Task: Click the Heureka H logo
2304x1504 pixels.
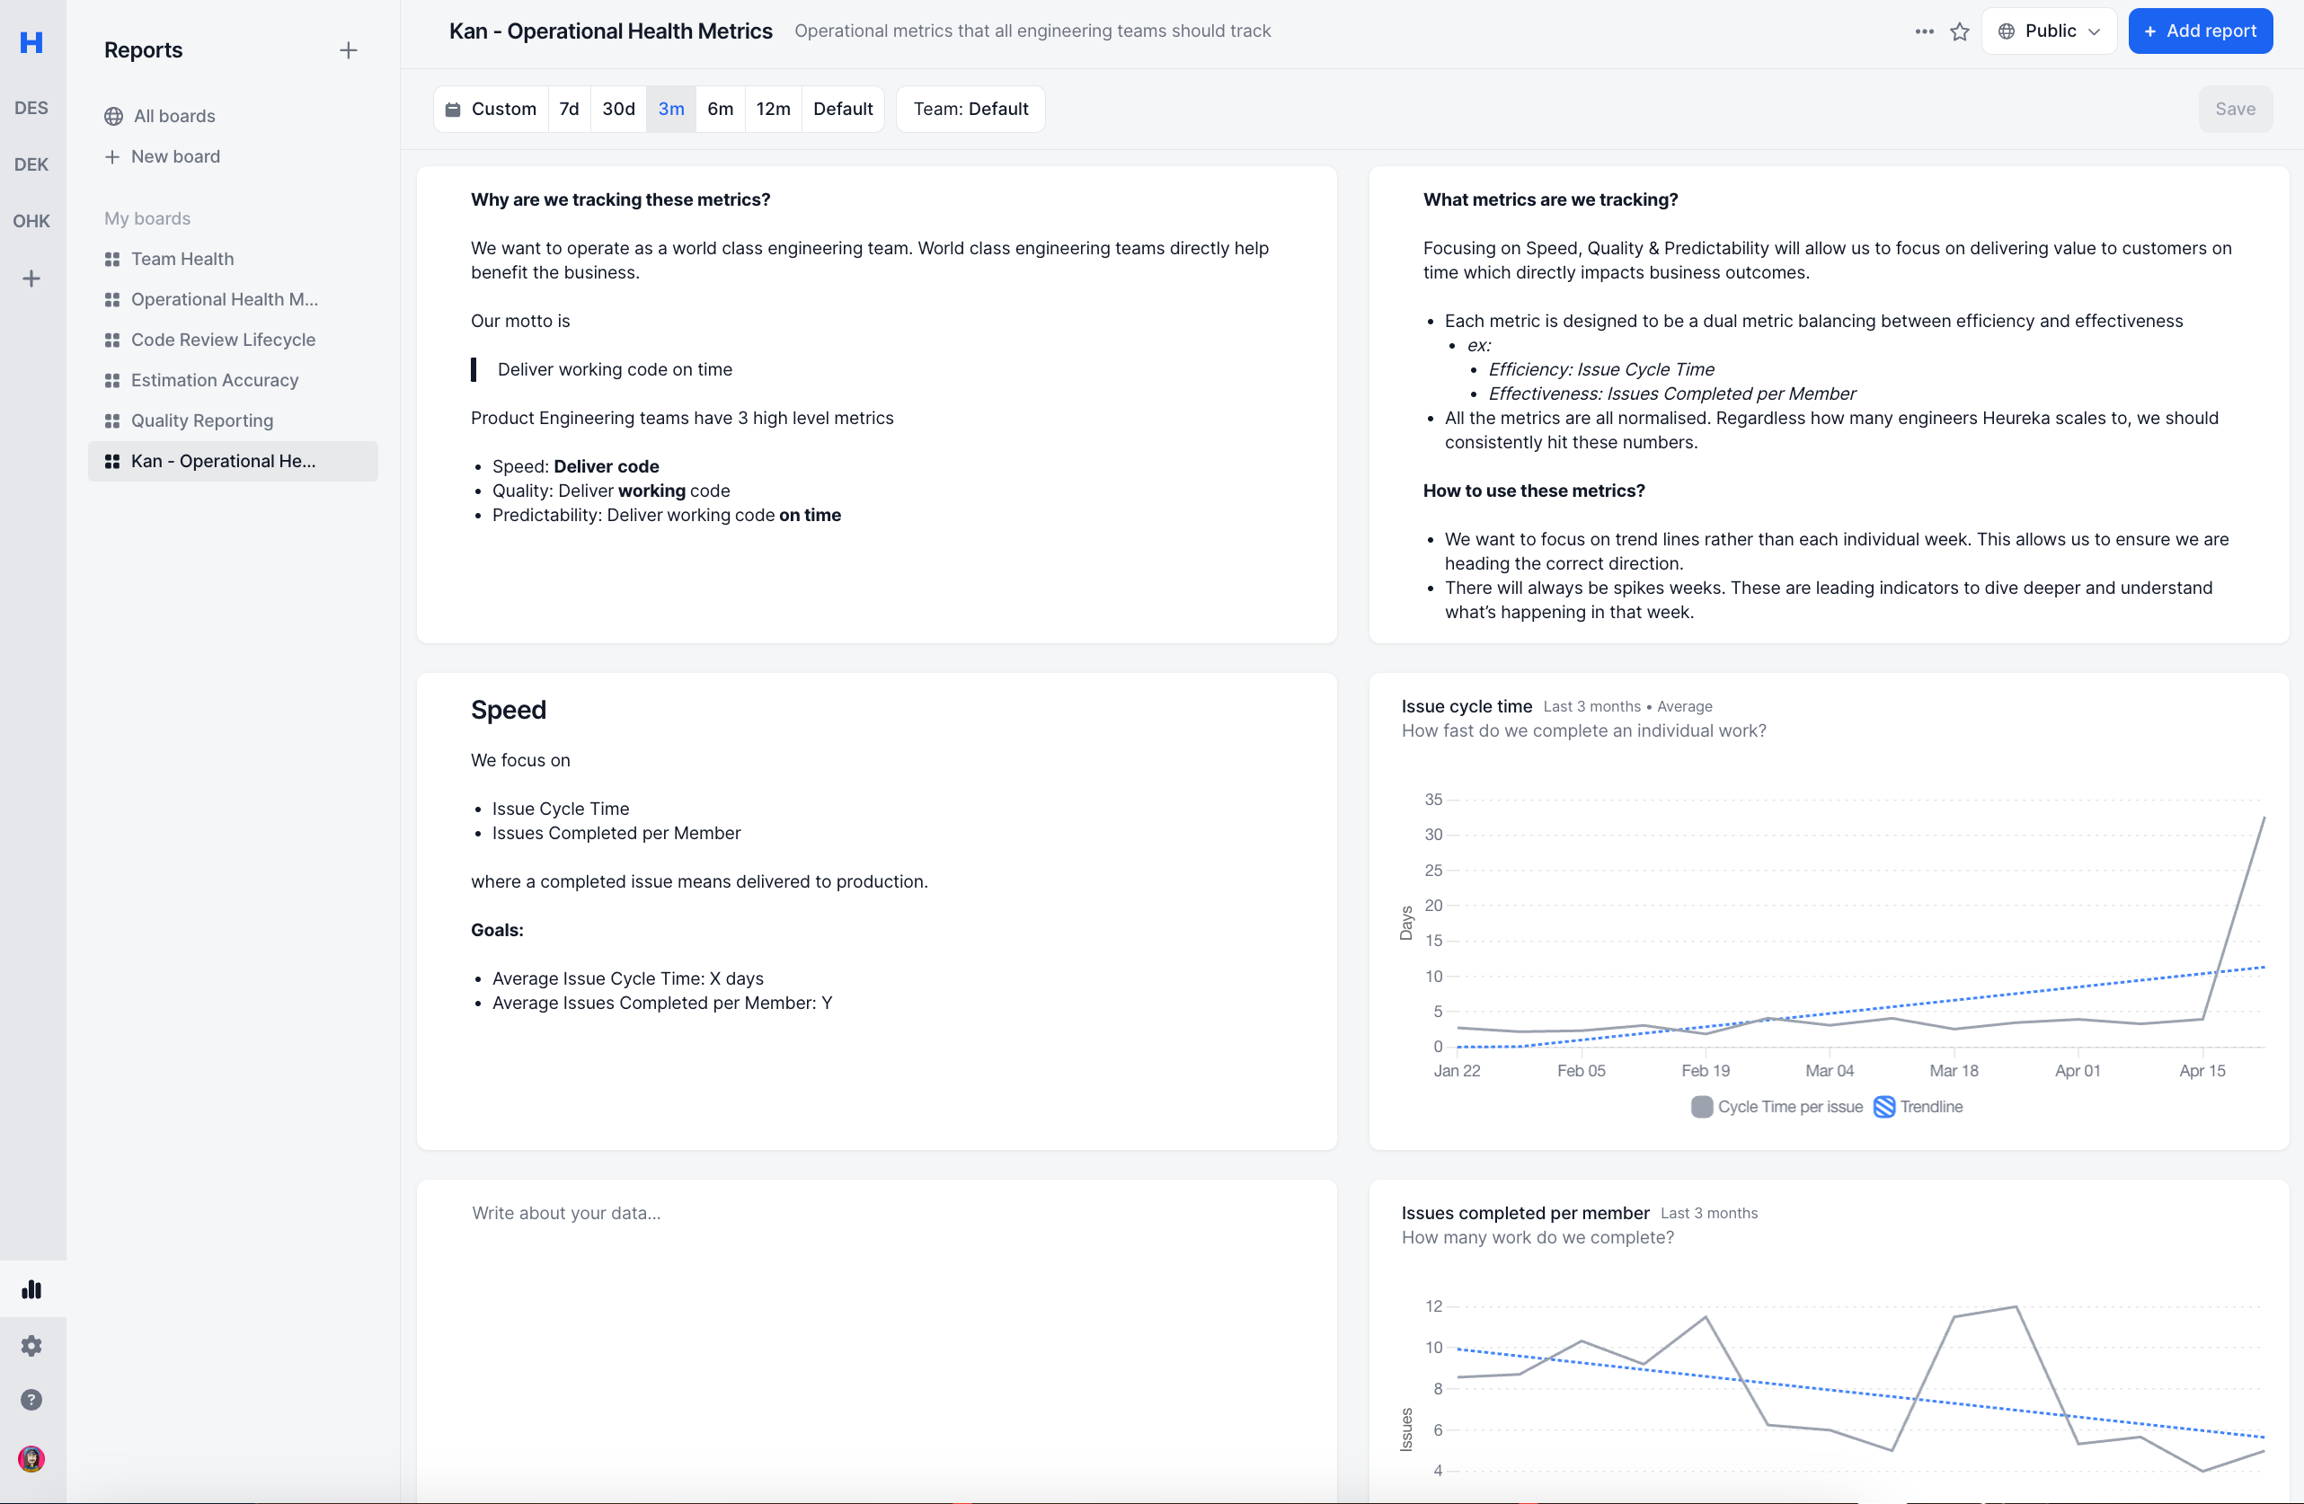Action: 32,42
